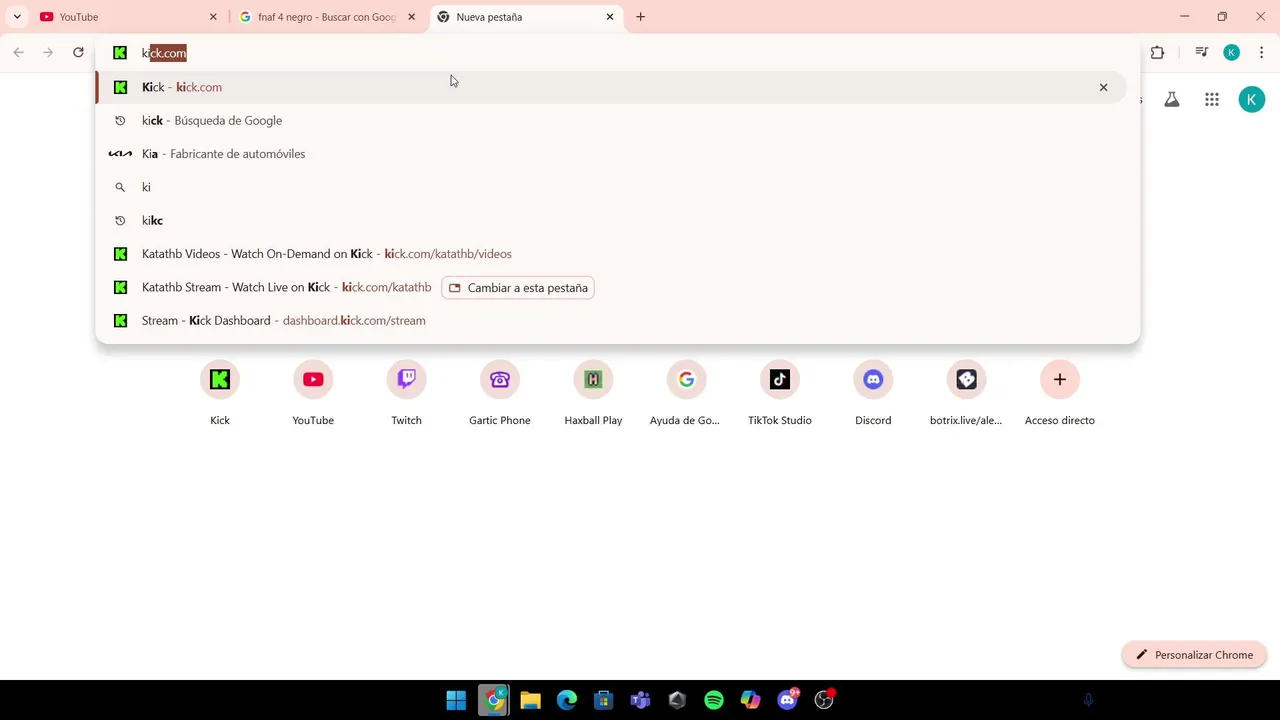Open the YouTube shortcut tile
This screenshot has width=1280, height=720.
click(x=313, y=393)
